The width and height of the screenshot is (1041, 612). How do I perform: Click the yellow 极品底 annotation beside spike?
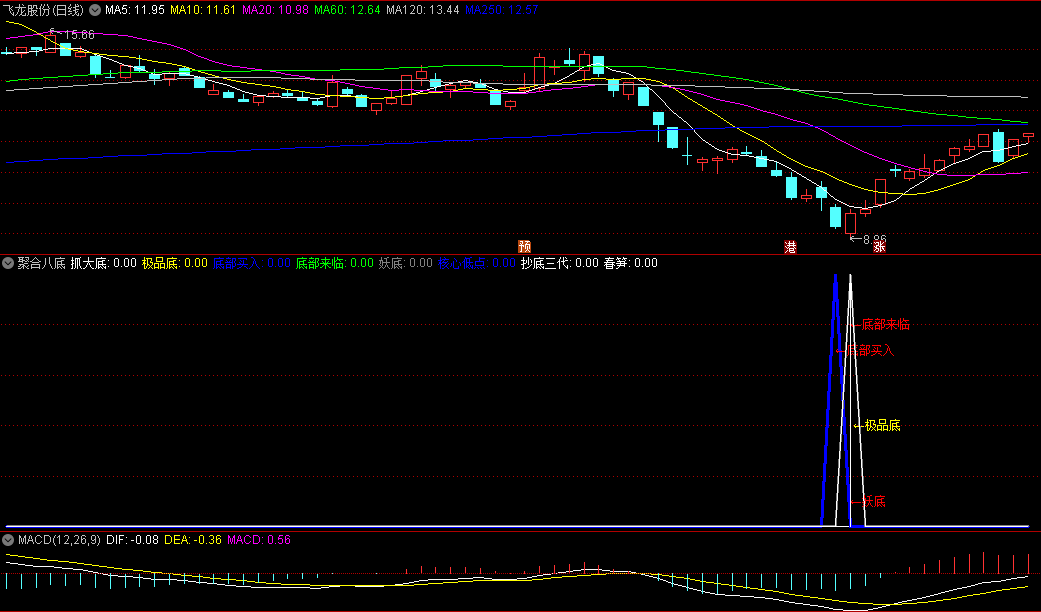(x=882, y=425)
